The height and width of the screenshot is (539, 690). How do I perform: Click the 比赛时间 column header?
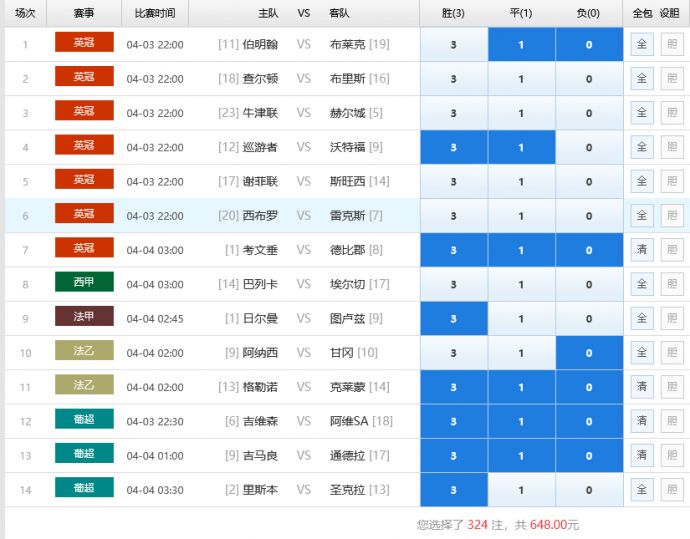[155, 14]
